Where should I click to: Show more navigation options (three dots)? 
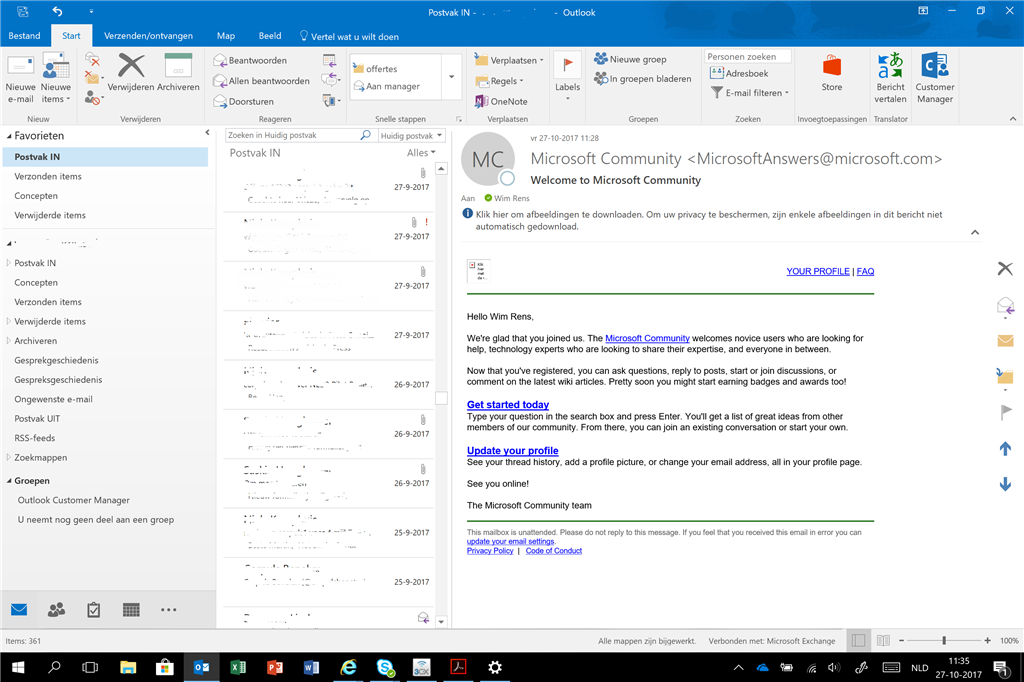pos(168,609)
